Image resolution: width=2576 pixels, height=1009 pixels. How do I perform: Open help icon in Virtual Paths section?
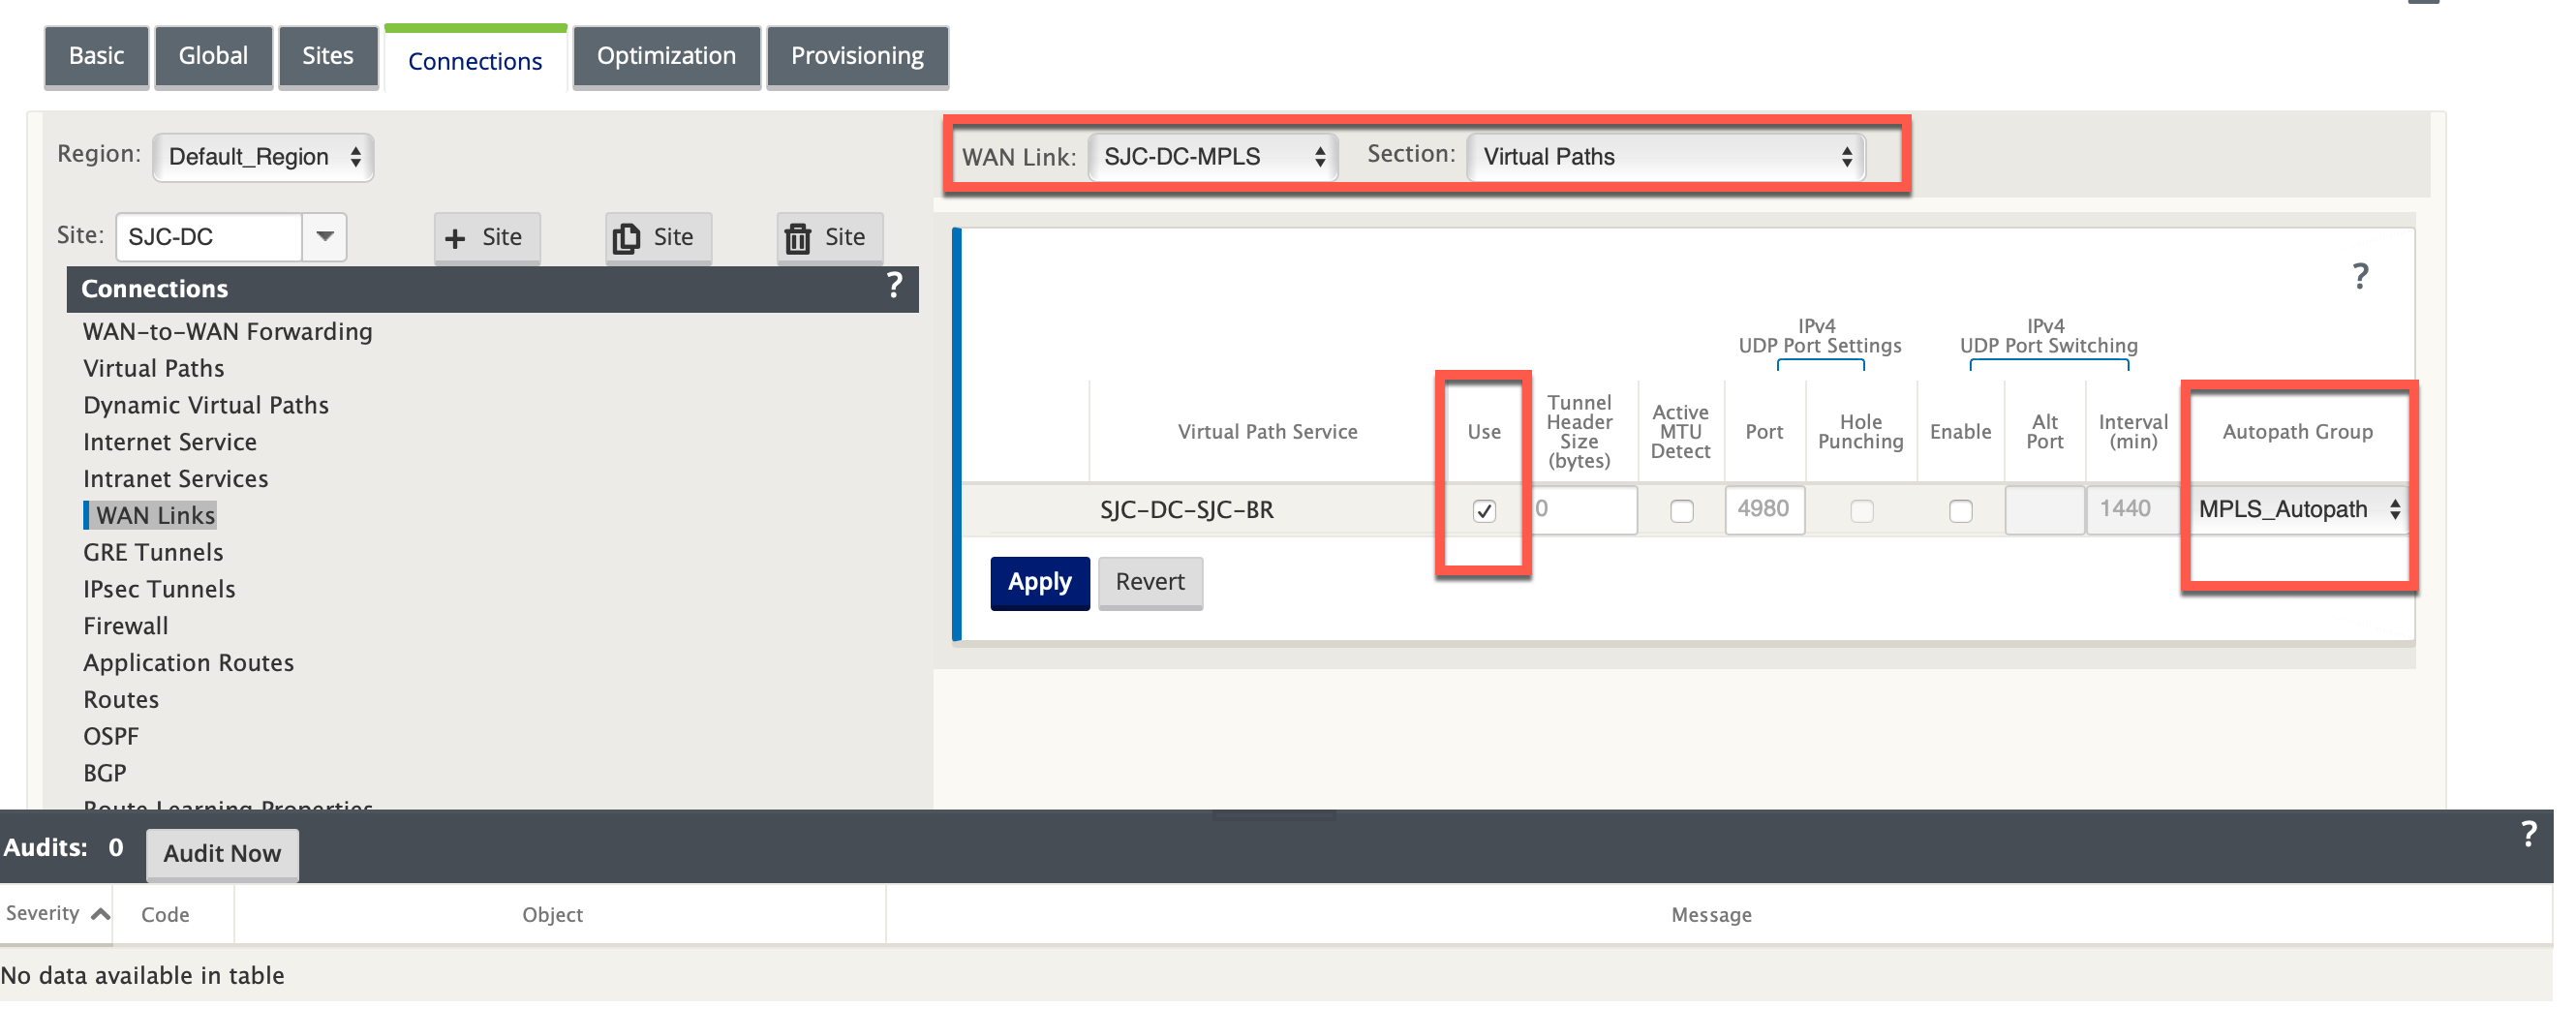(x=2360, y=276)
